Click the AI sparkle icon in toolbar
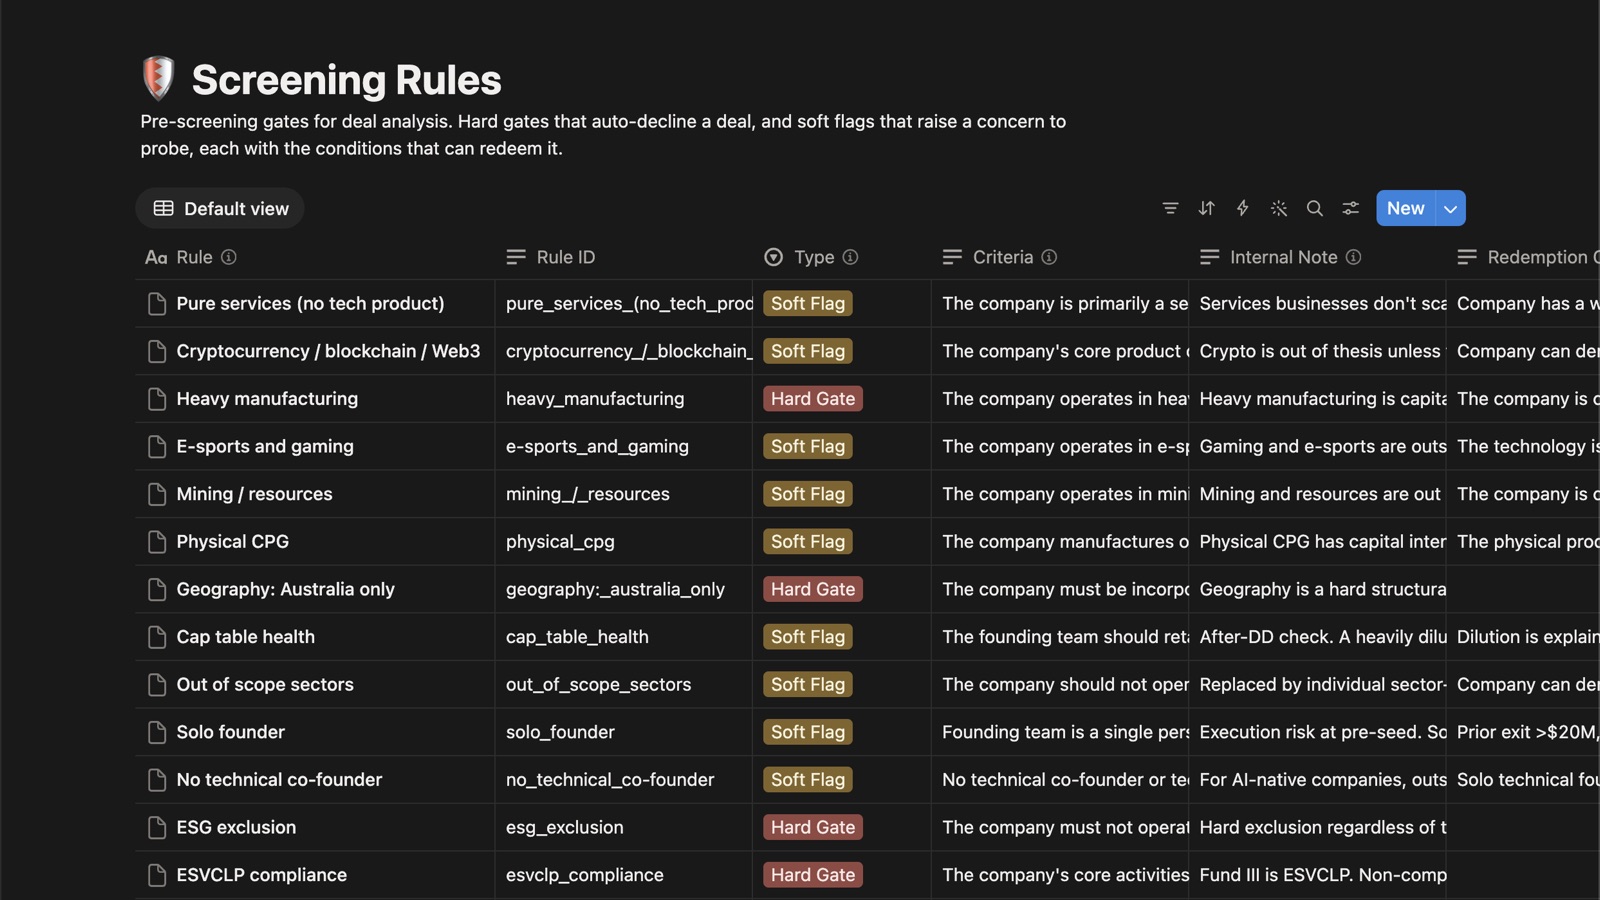1600x900 pixels. (x=1278, y=208)
